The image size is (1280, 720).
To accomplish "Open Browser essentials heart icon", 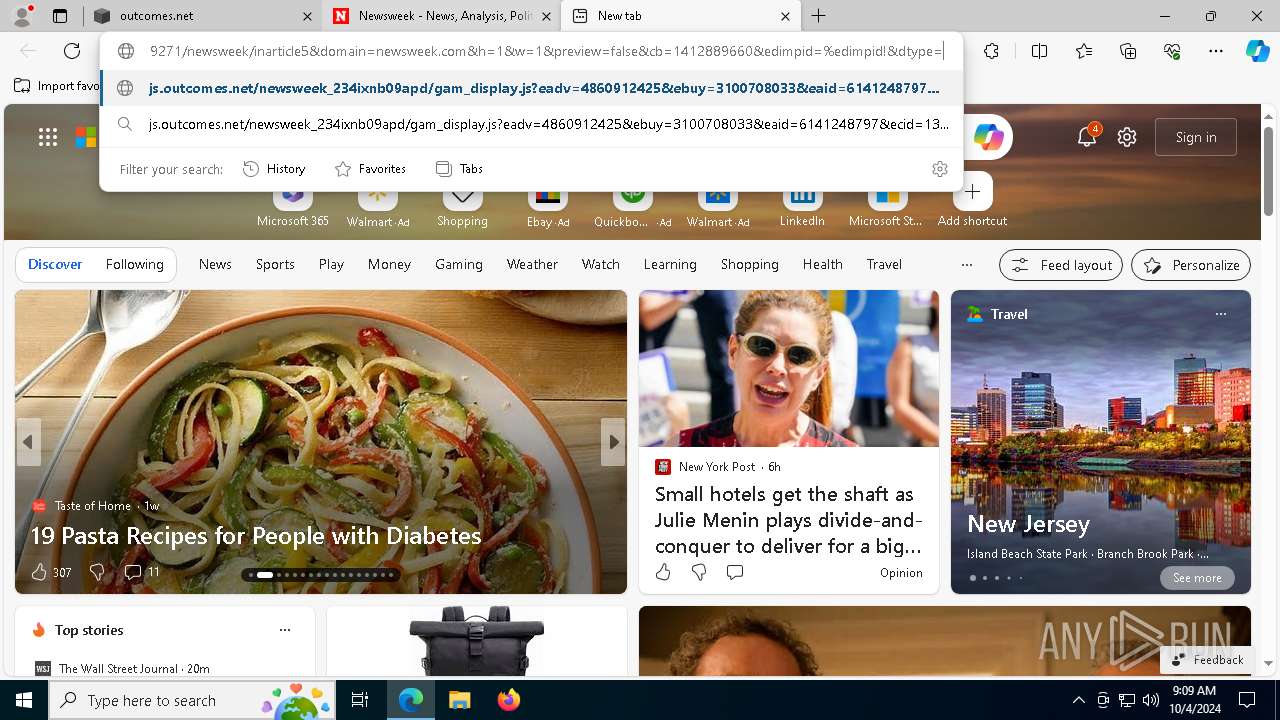I will [x=1172, y=51].
